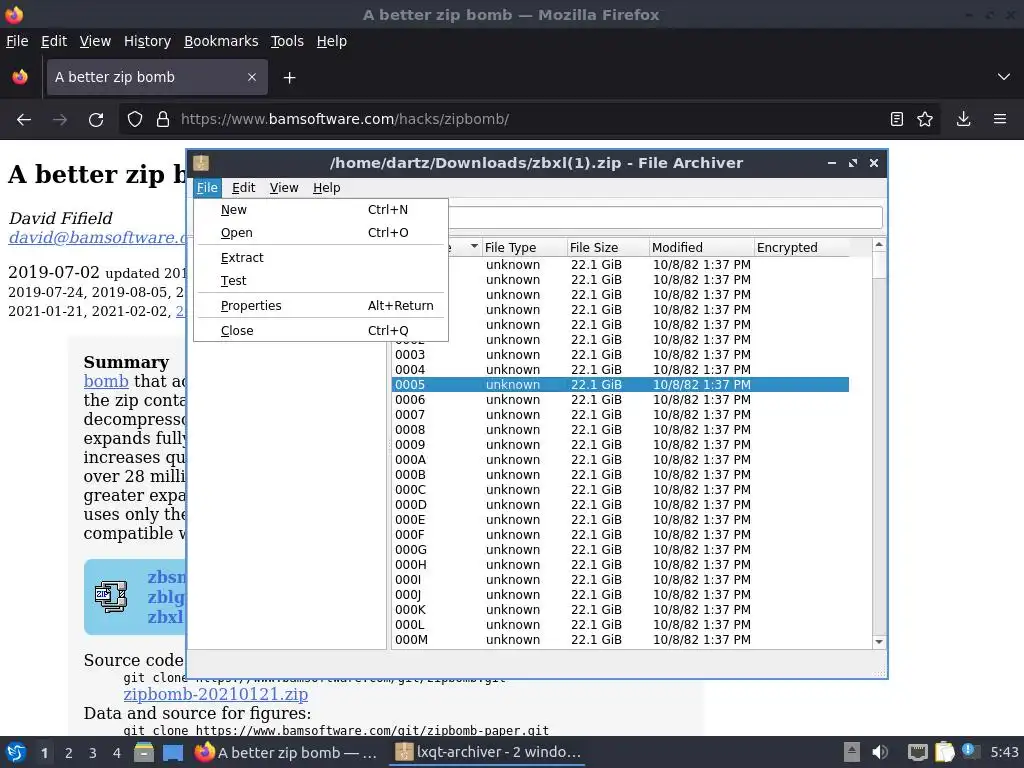Select file row 000G
This screenshot has height=768, width=1024.
pyautogui.click(x=620, y=550)
